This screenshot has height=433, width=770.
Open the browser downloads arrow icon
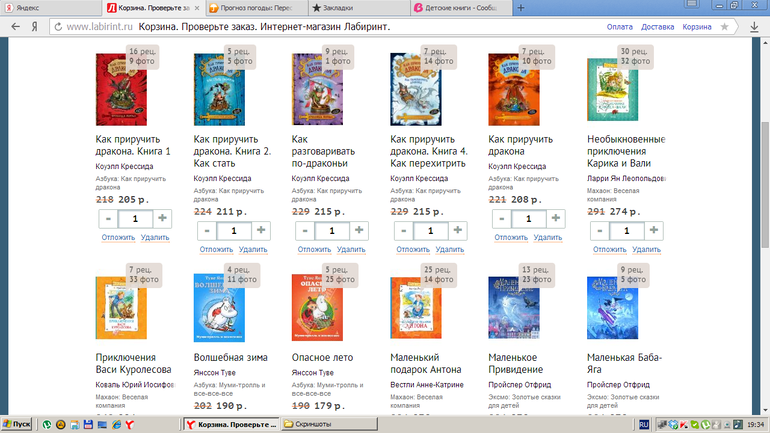[x=756, y=27]
